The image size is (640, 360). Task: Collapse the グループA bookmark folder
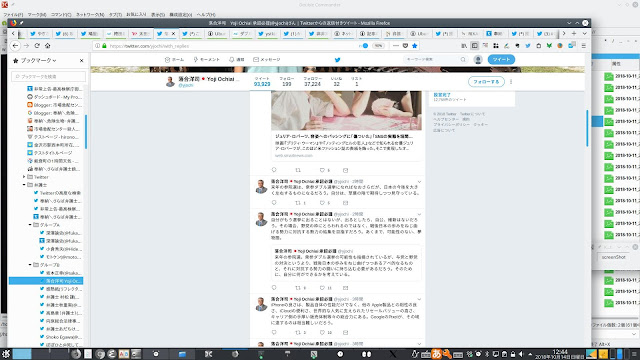pyautogui.click(x=30, y=225)
